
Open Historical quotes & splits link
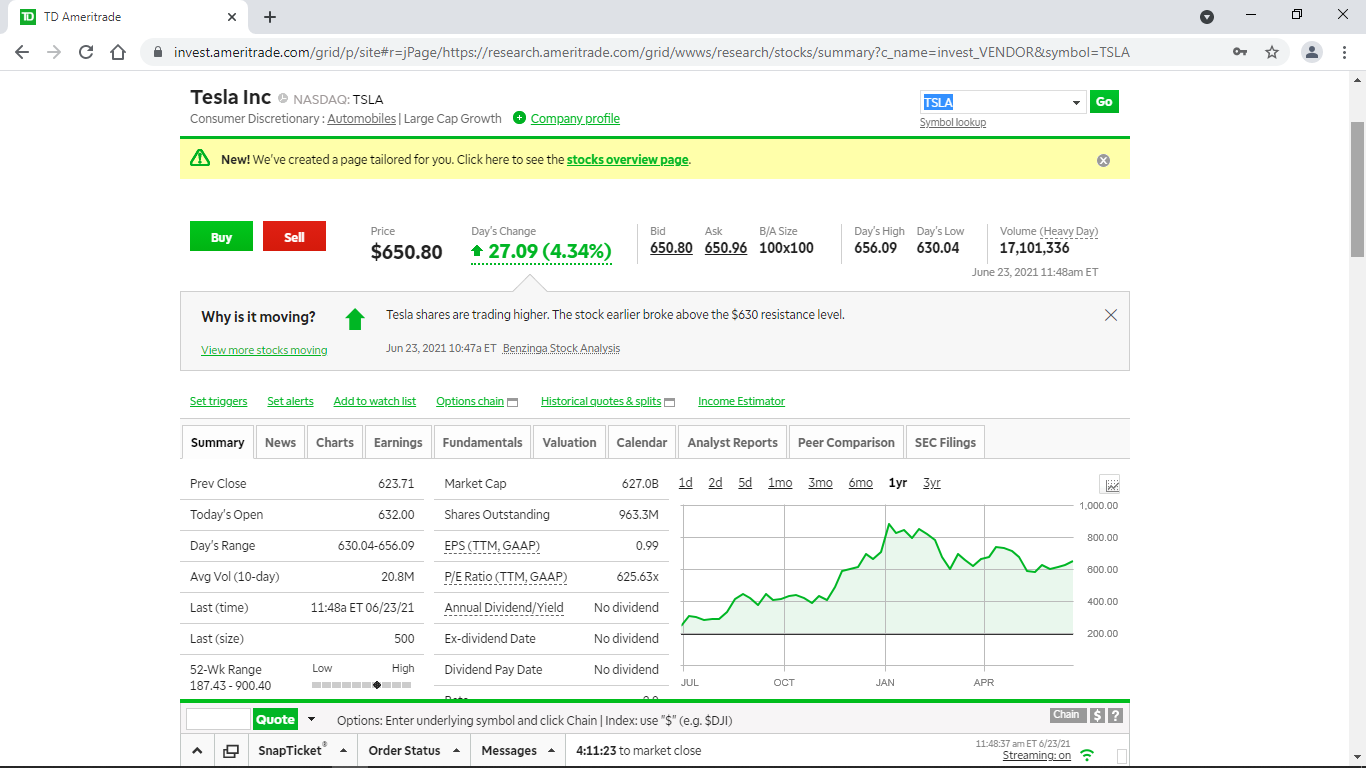(x=601, y=401)
